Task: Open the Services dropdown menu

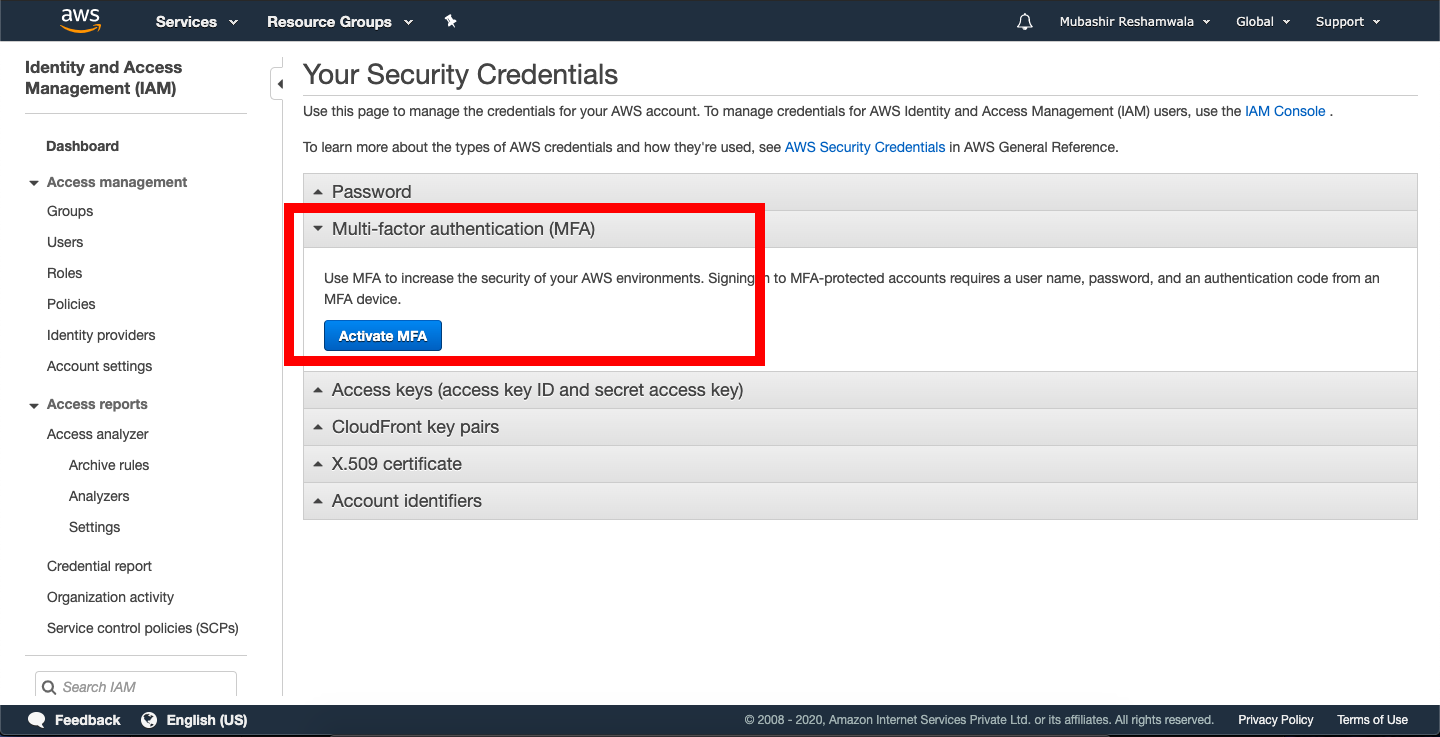Action: point(197,21)
